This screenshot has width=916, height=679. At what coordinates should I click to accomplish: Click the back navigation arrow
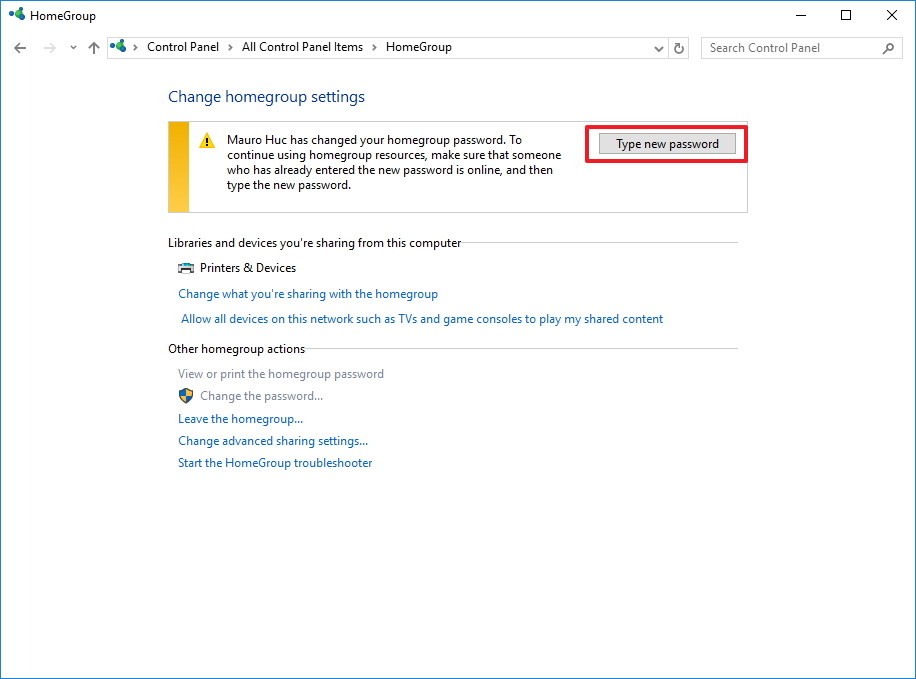click(20, 47)
